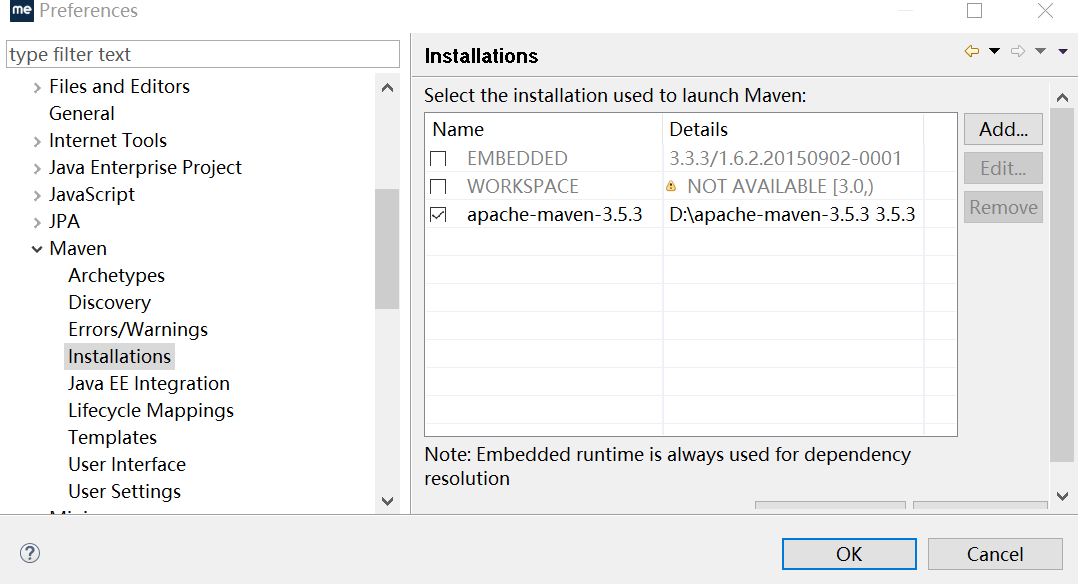Click the right pane scrollbar down arrow
Screen dimensions: 1078x584
1062,496
